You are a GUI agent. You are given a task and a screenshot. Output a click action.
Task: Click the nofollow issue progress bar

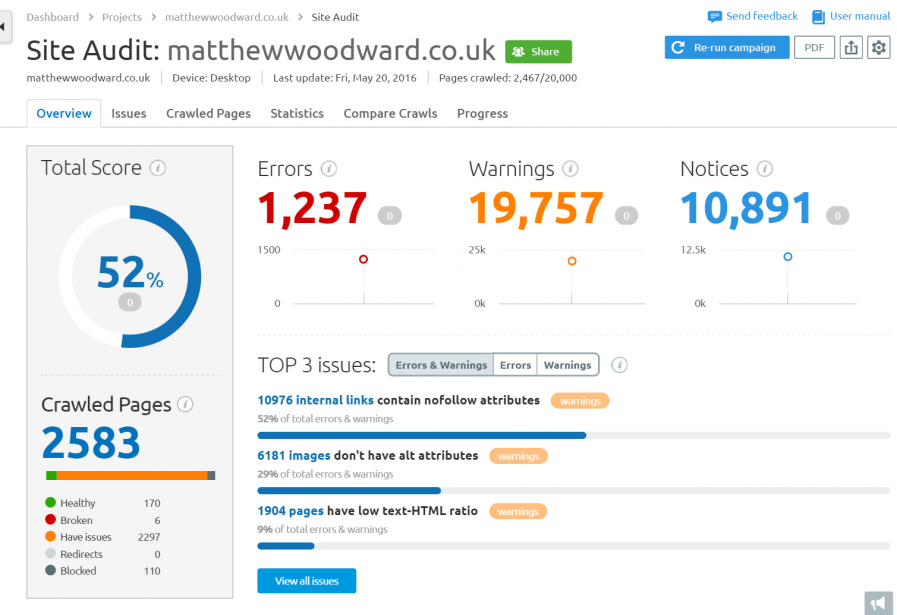pyautogui.click(x=574, y=435)
